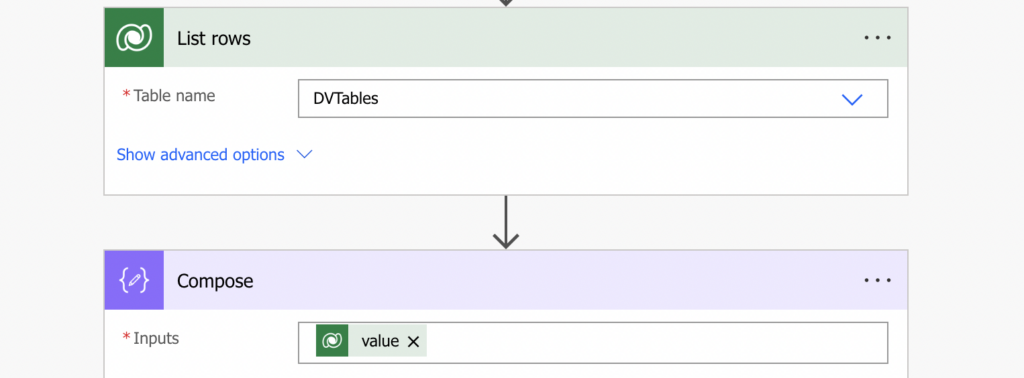Click the Table name label

pyautogui.click(x=169, y=96)
